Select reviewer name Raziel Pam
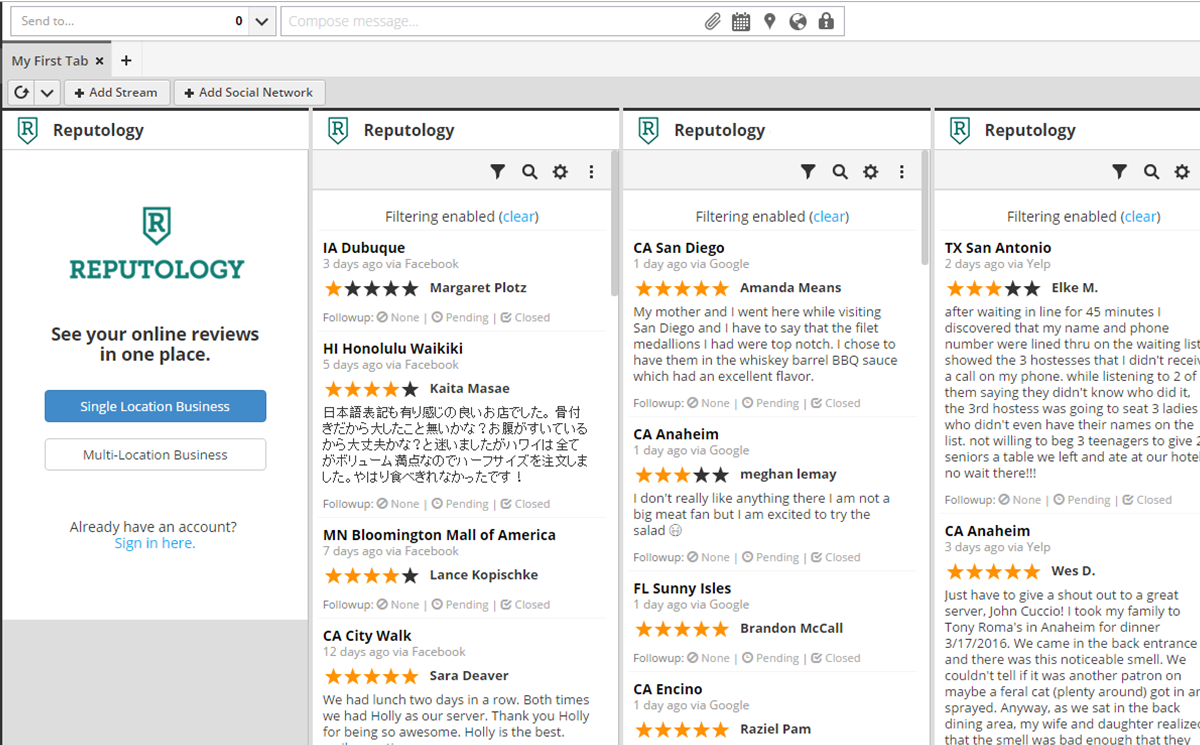1200x745 pixels. pos(776,729)
